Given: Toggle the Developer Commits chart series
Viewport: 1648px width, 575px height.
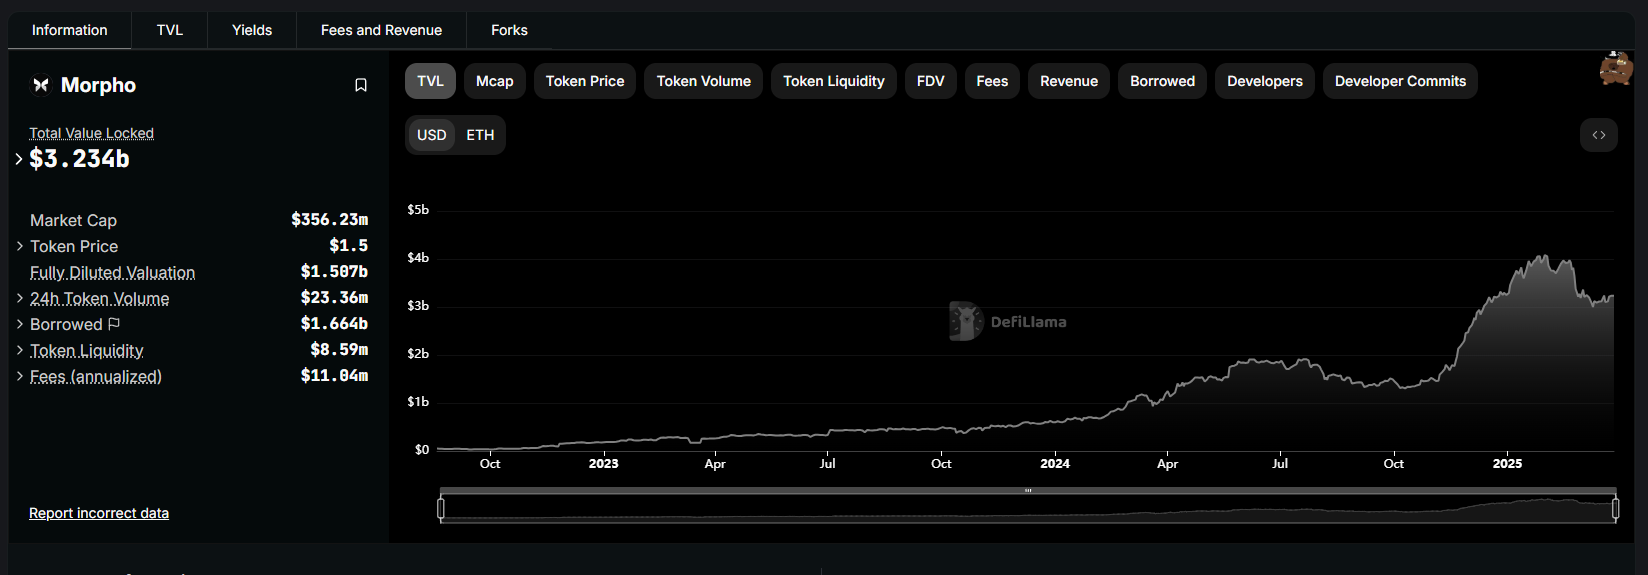Looking at the screenshot, I should [1400, 81].
